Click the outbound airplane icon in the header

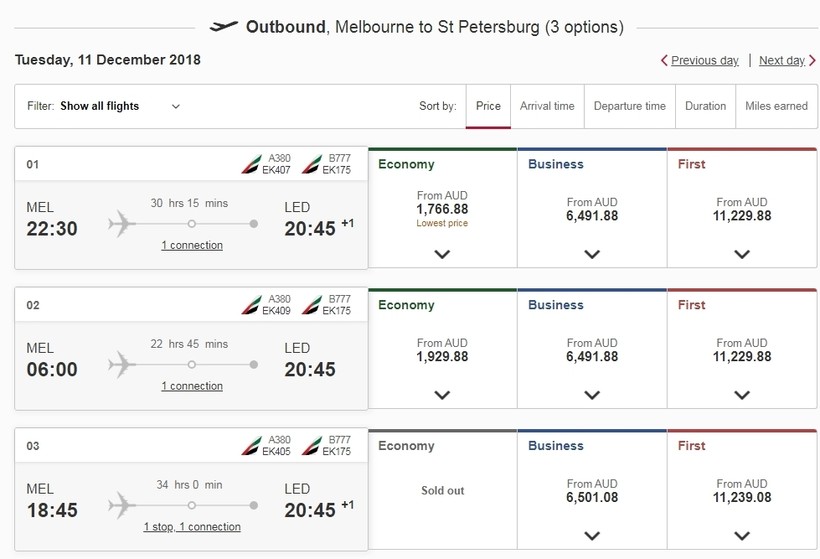coord(223,26)
